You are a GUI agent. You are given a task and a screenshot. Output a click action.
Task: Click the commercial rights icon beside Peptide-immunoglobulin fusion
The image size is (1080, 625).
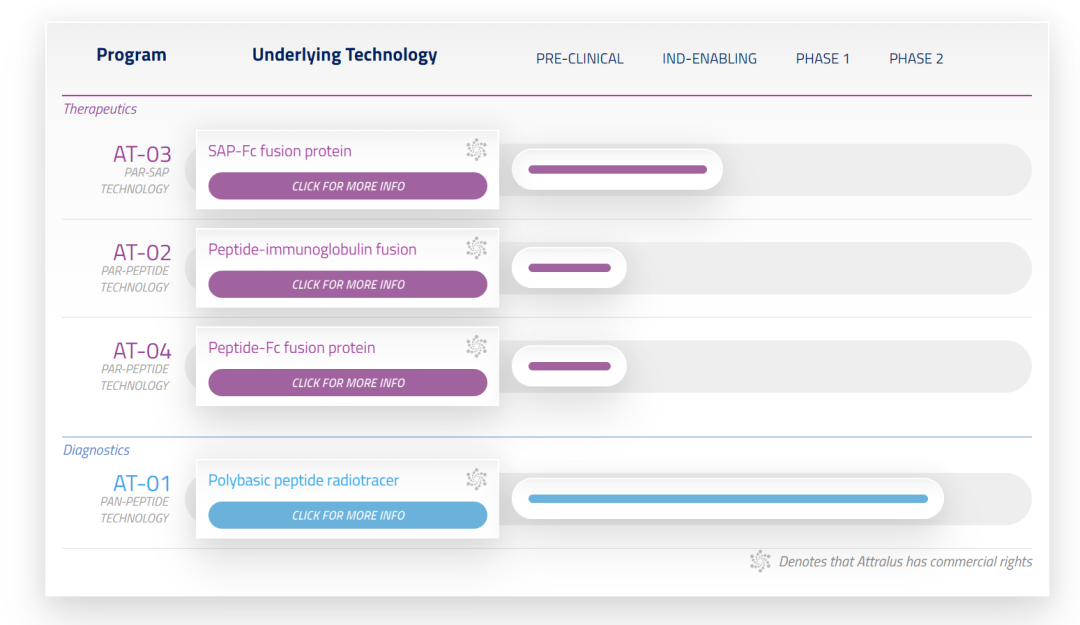tap(476, 248)
